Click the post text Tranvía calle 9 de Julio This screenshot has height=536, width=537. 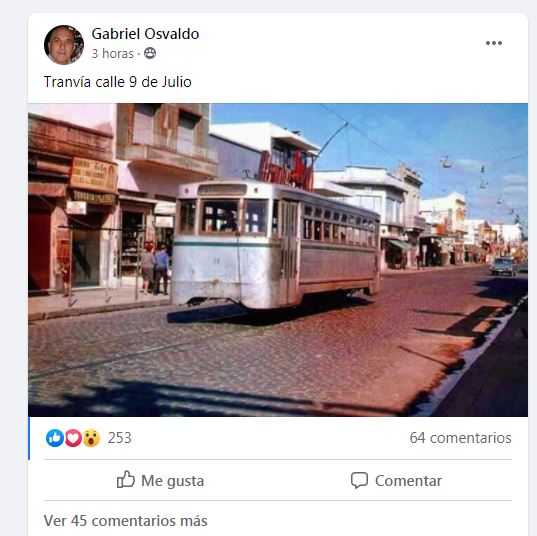[117, 82]
